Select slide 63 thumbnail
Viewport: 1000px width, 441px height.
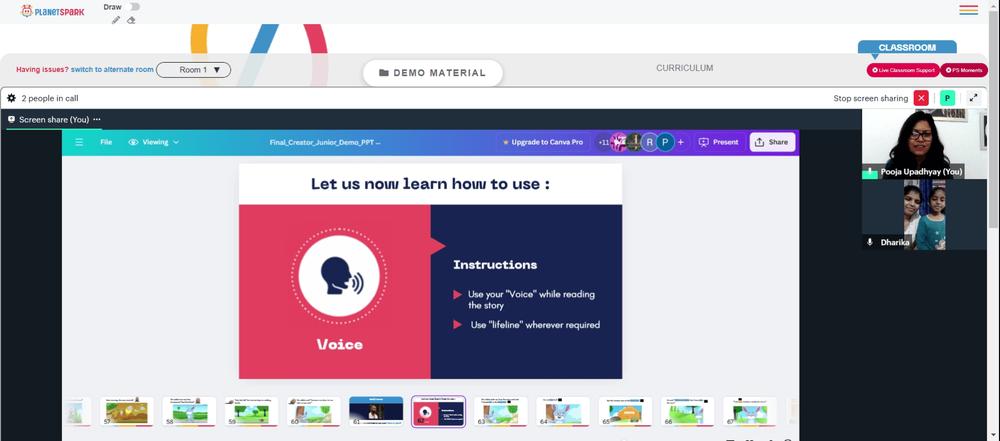[x=501, y=412]
